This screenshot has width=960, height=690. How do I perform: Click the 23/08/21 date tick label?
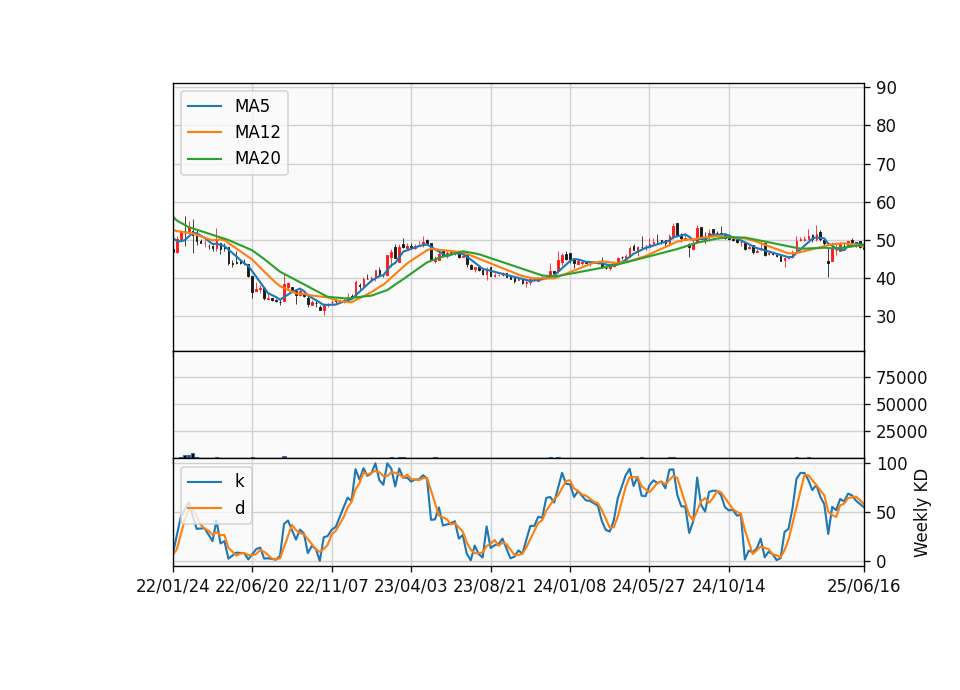[490, 586]
